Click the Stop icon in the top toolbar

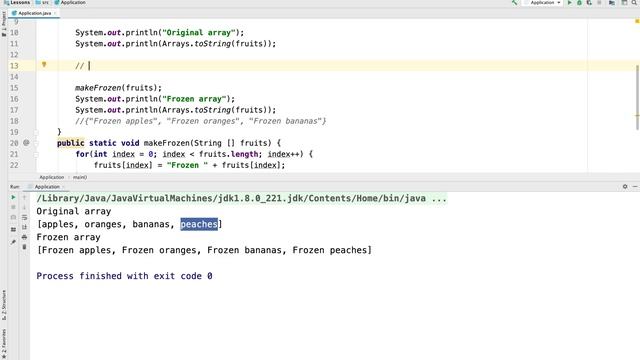[599, 2]
